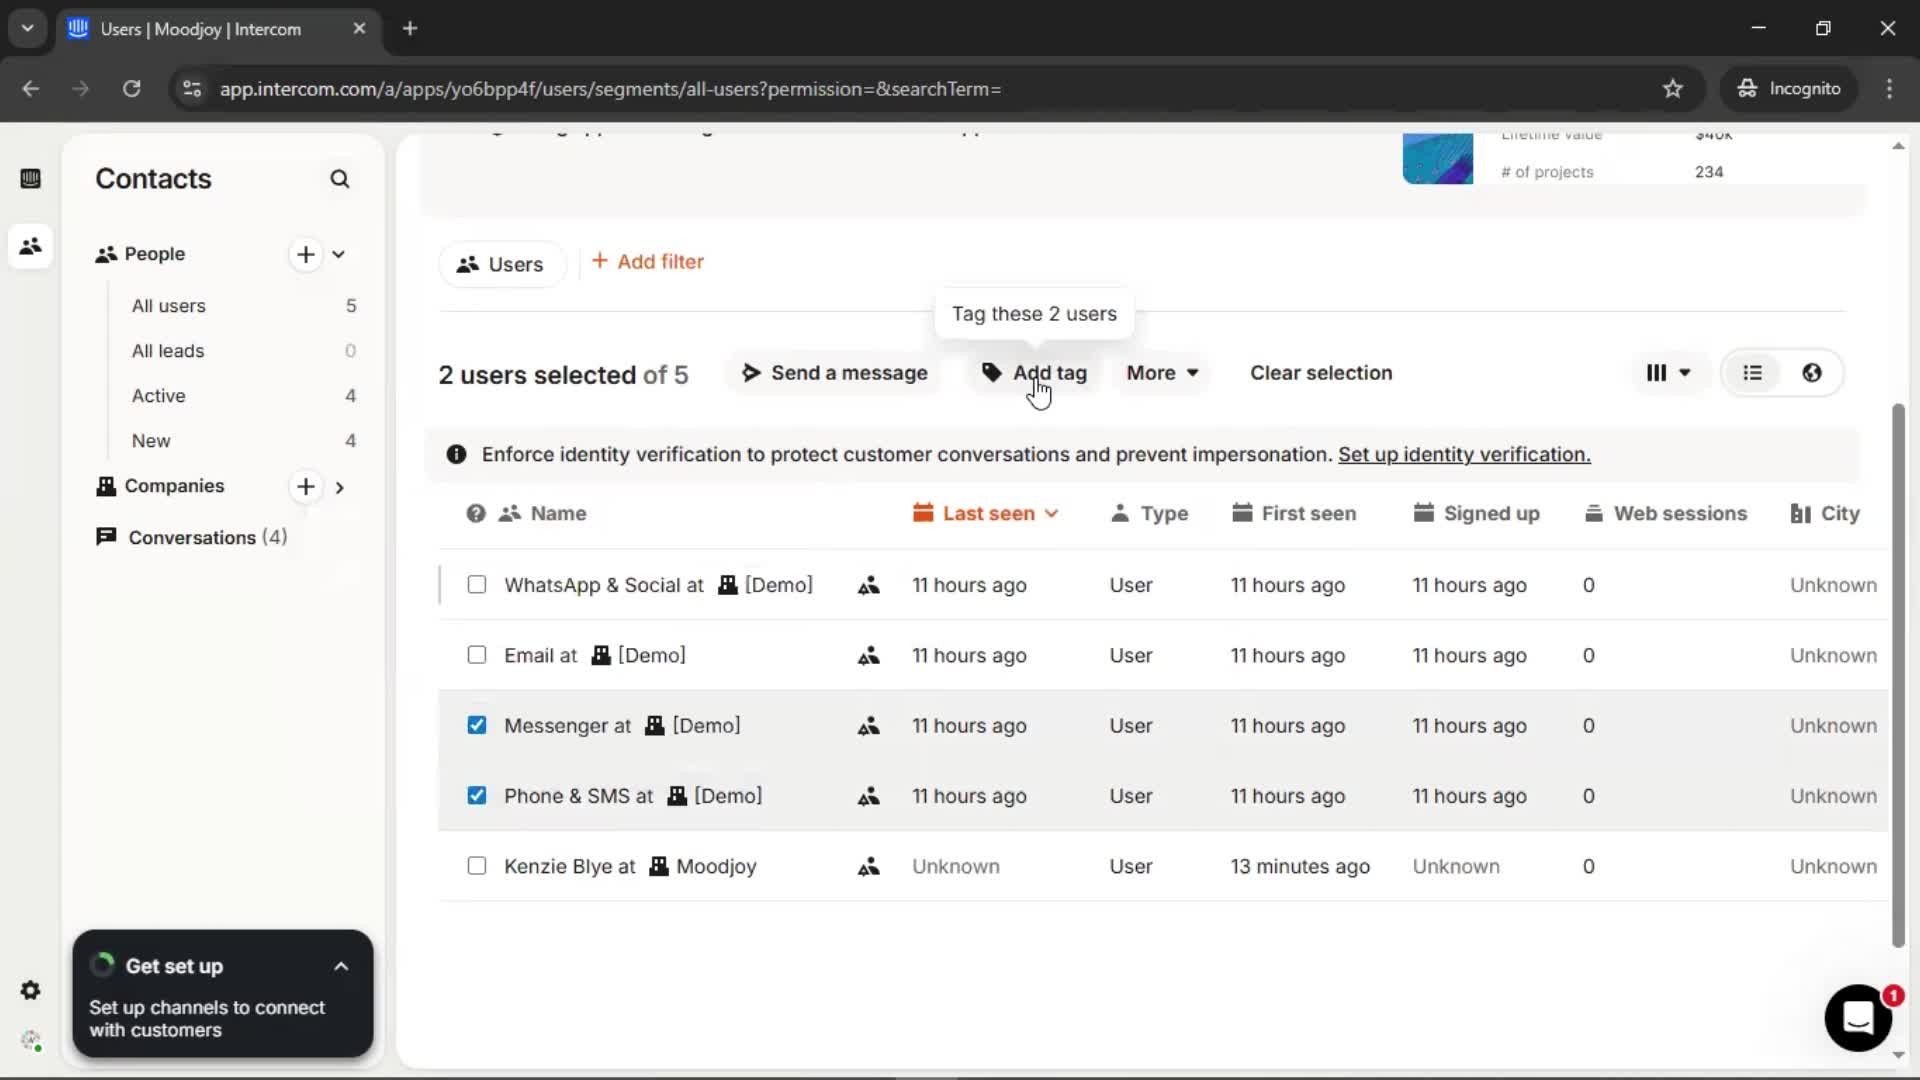Collapse the Get set up panel

(341, 967)
